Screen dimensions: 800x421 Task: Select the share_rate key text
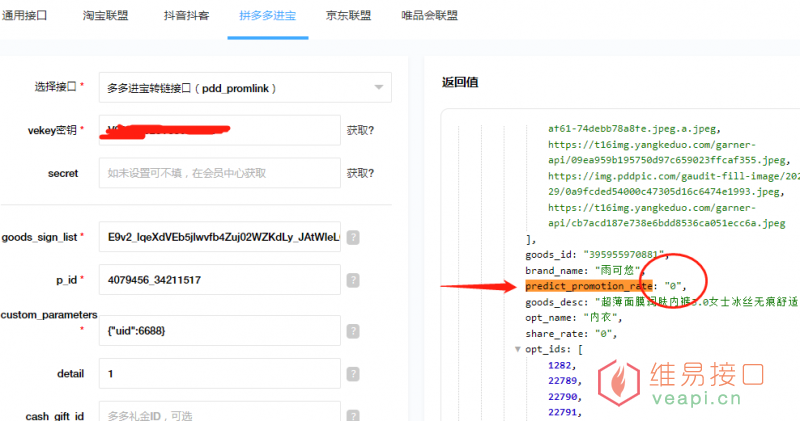coord(554,334)
